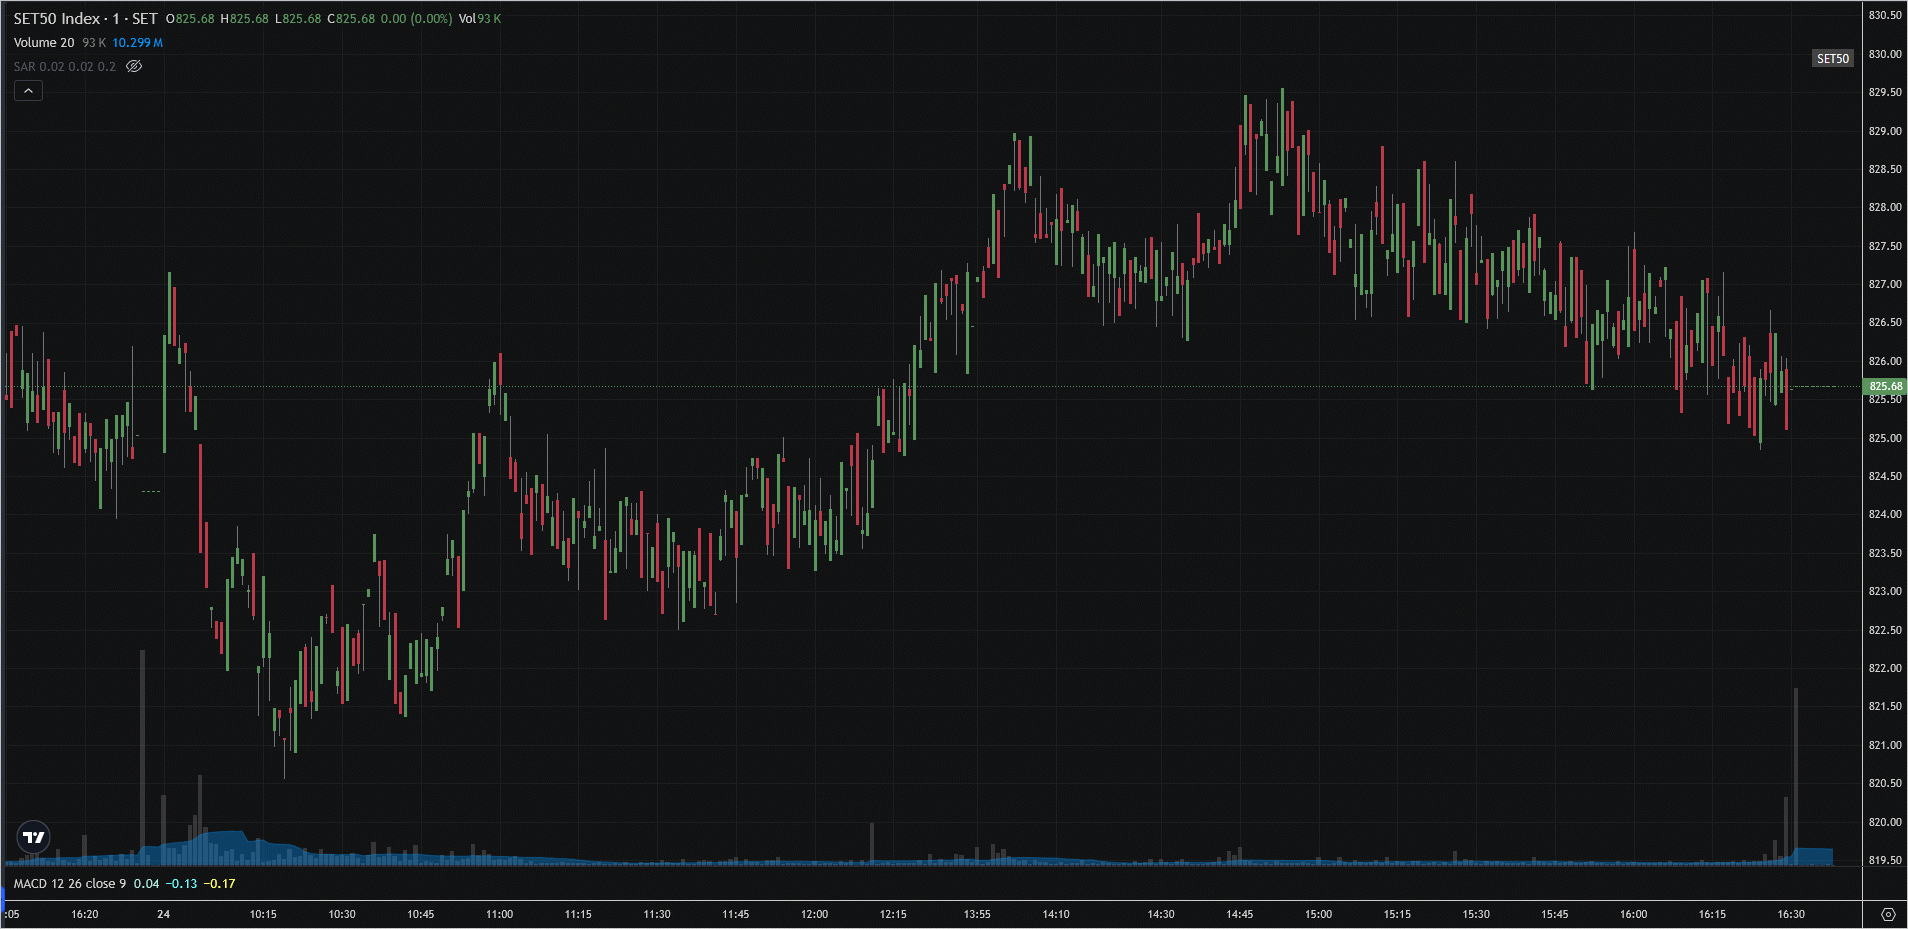Show the hidden SAR indicator via eye icon
Image resolution: width=1908 pixels, height=929 pixels.
point(134,67)
